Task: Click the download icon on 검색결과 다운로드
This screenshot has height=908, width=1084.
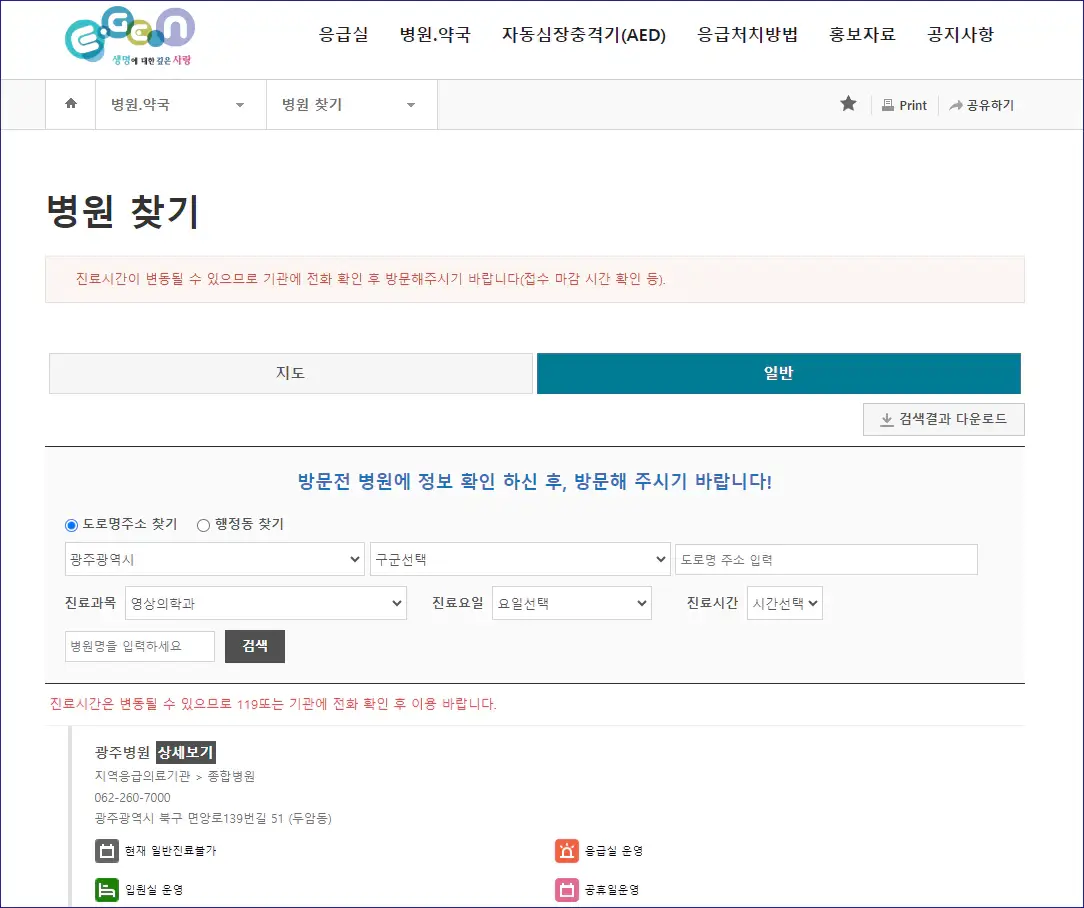Action: click(889, 419)
